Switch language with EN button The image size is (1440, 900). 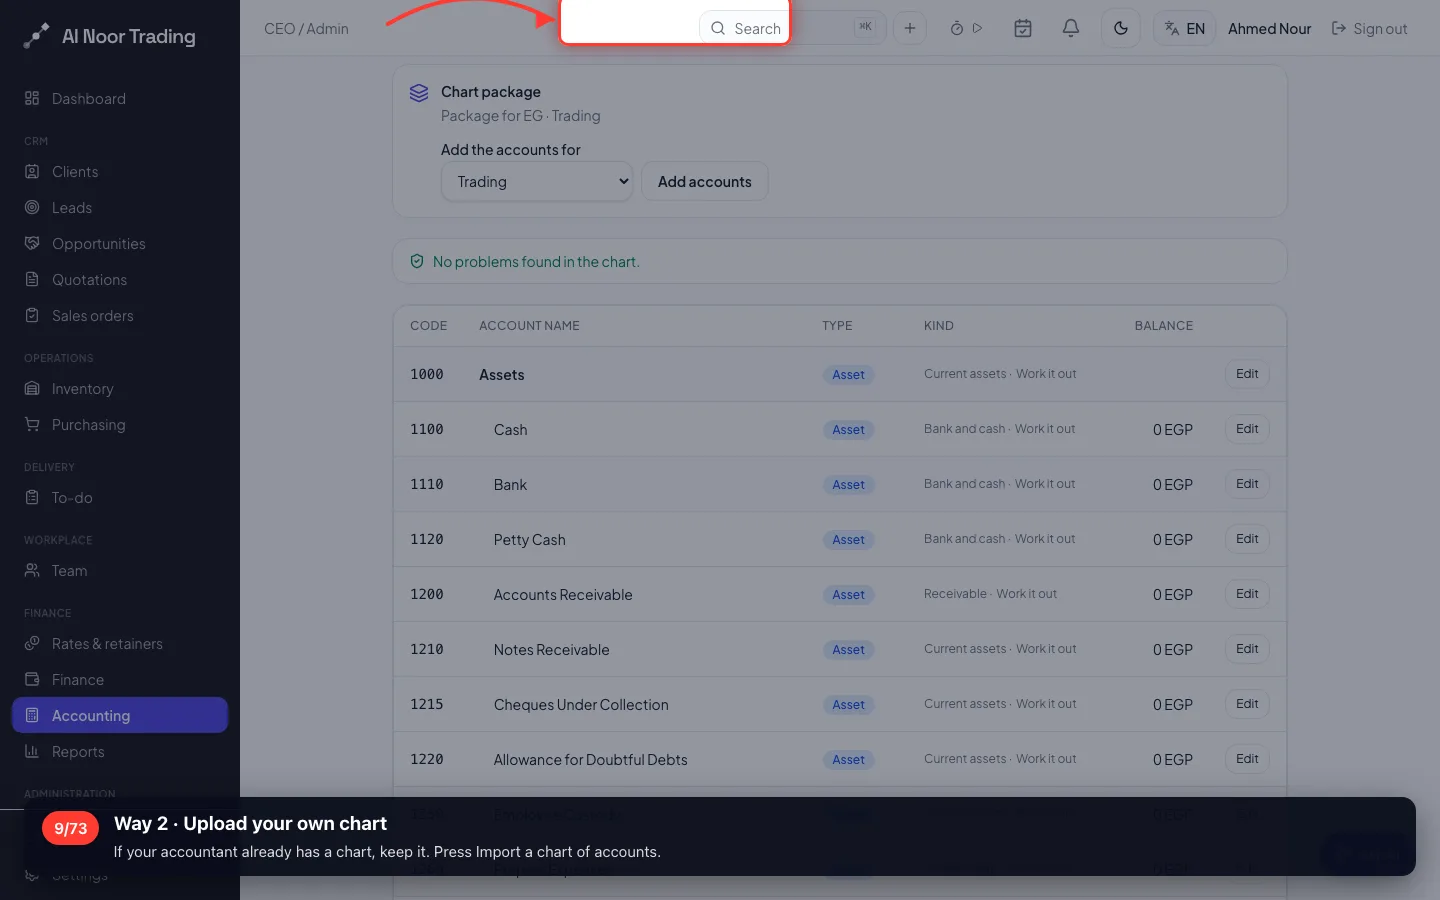pos(1184,28)
